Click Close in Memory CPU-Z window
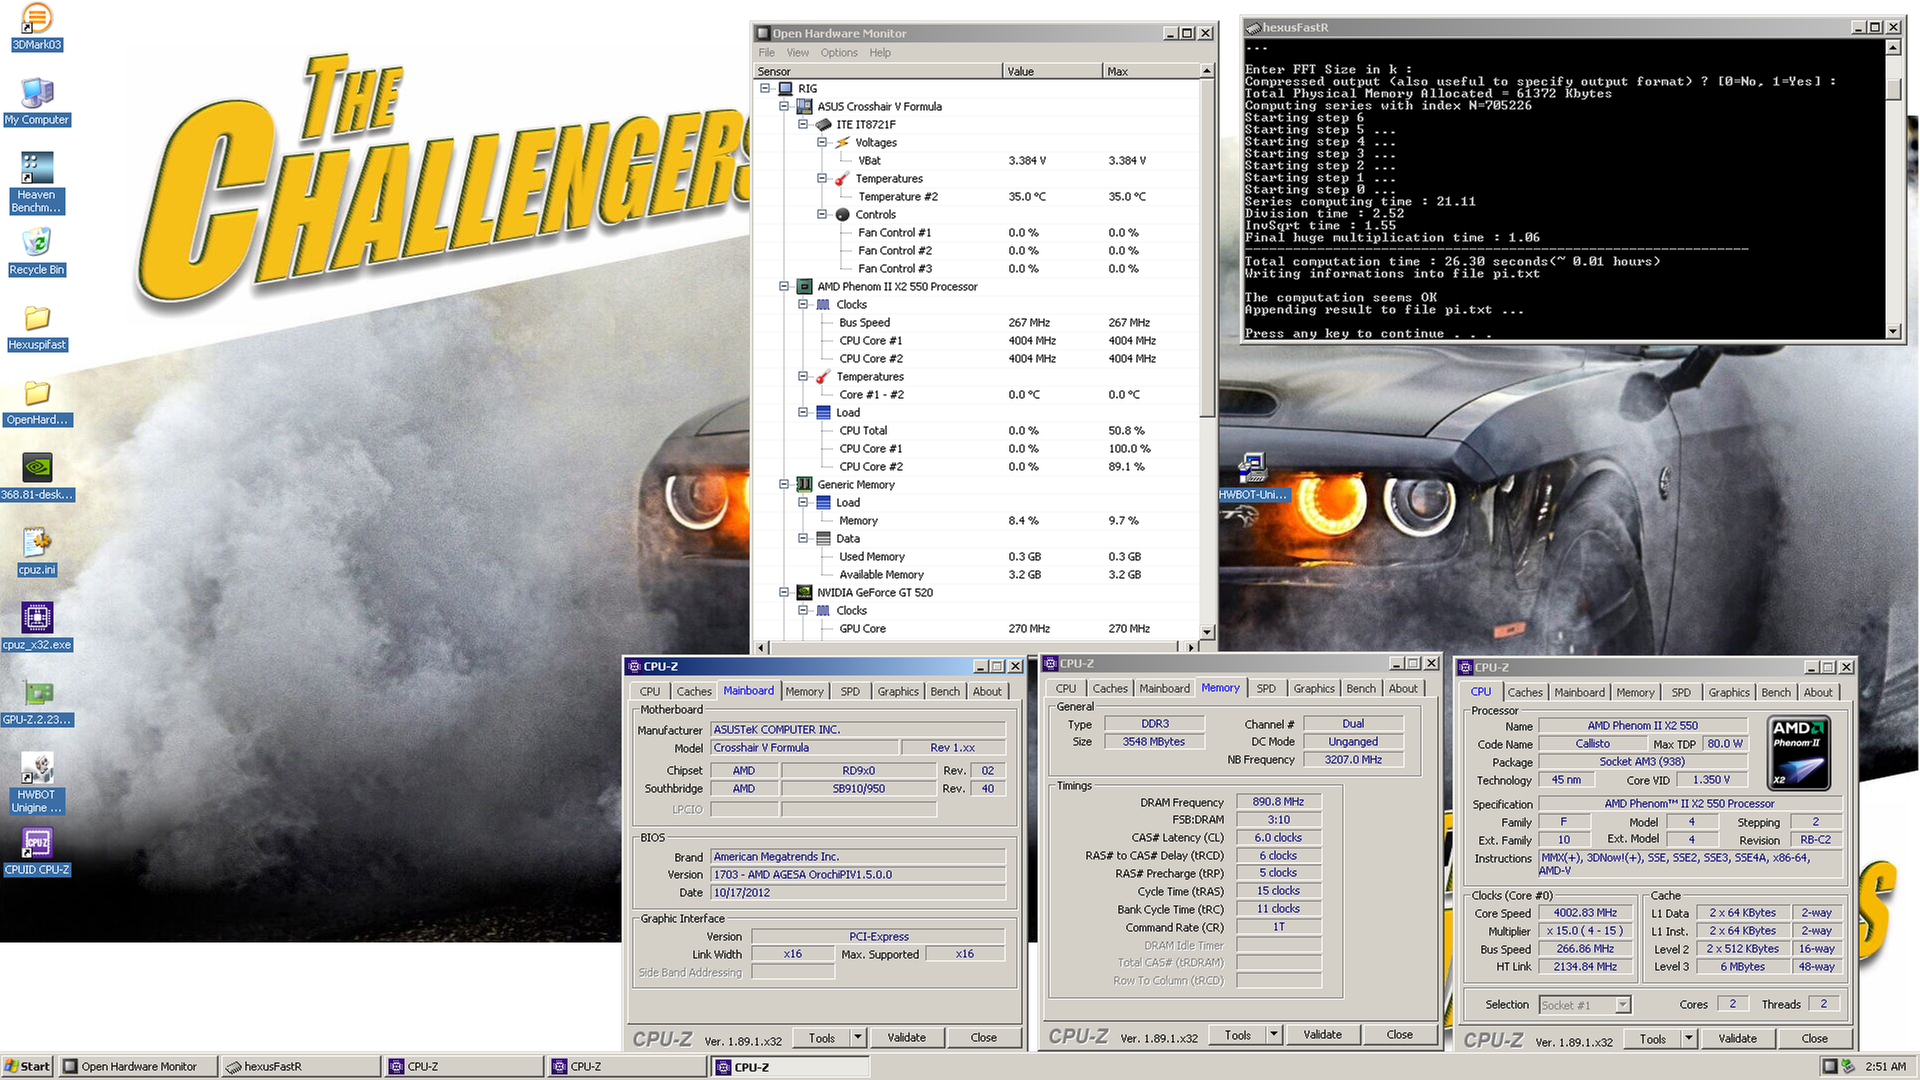 click(1400, 1034)
